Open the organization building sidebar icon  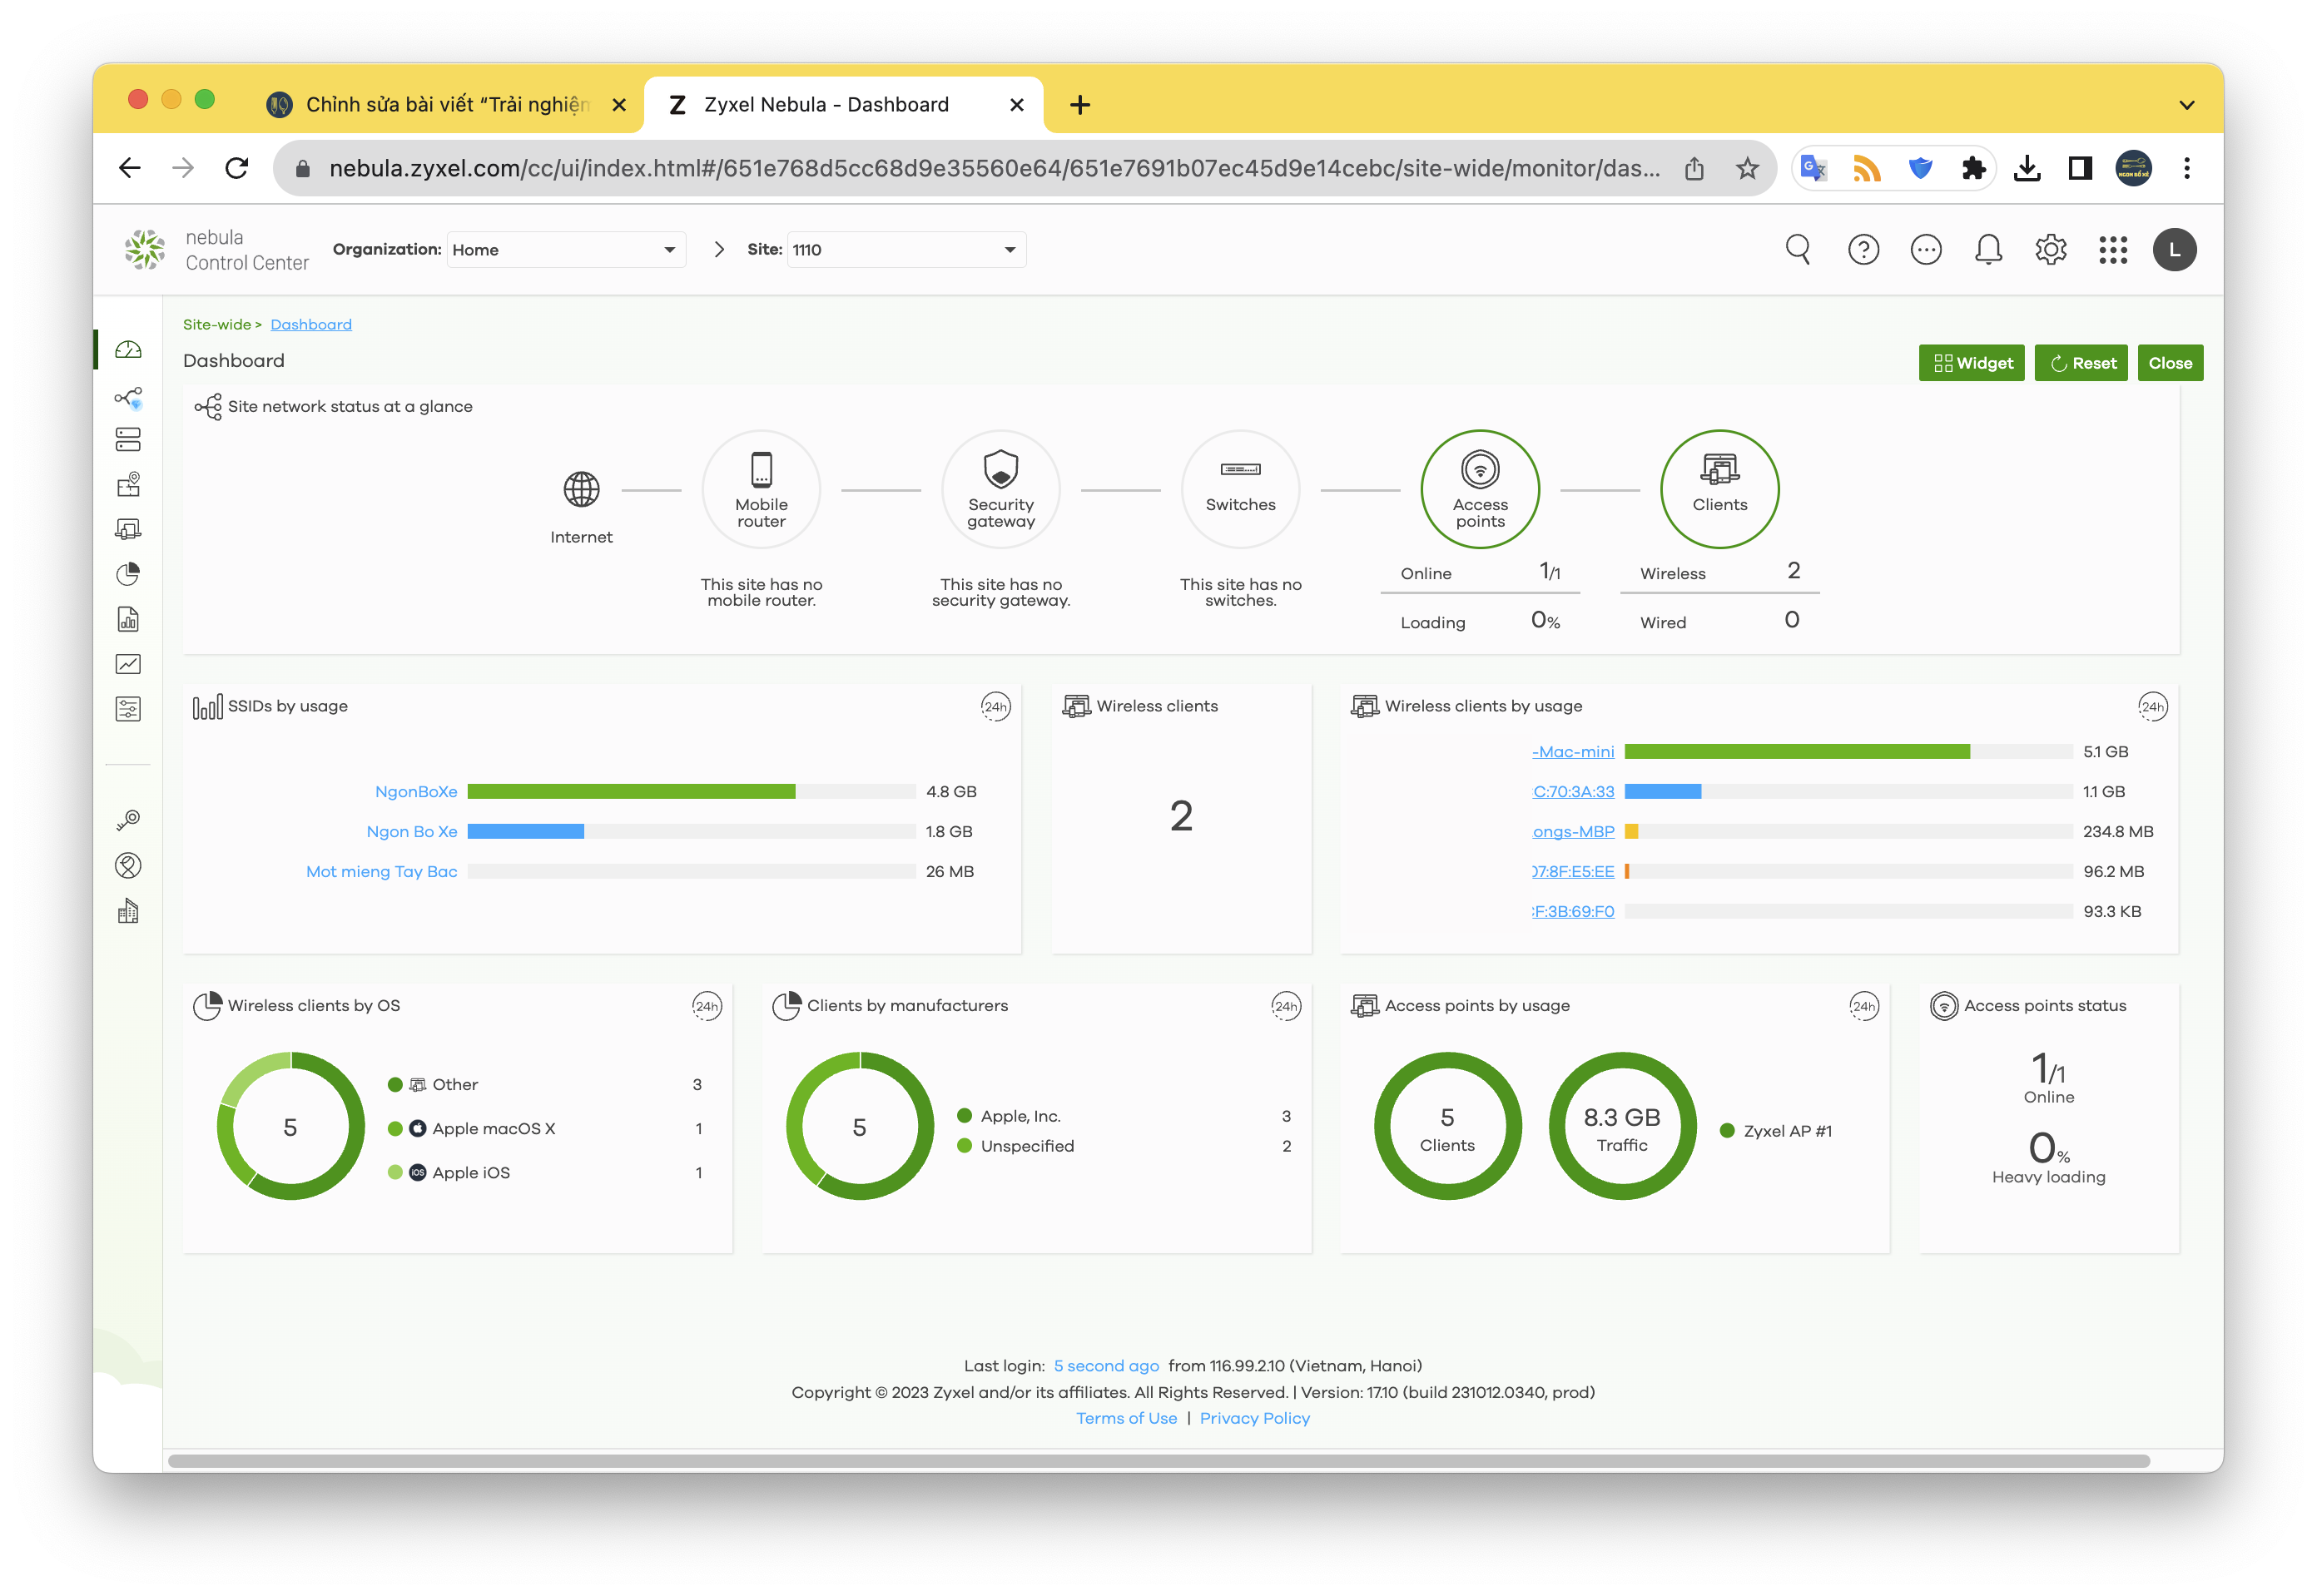(x=128, y=911)
